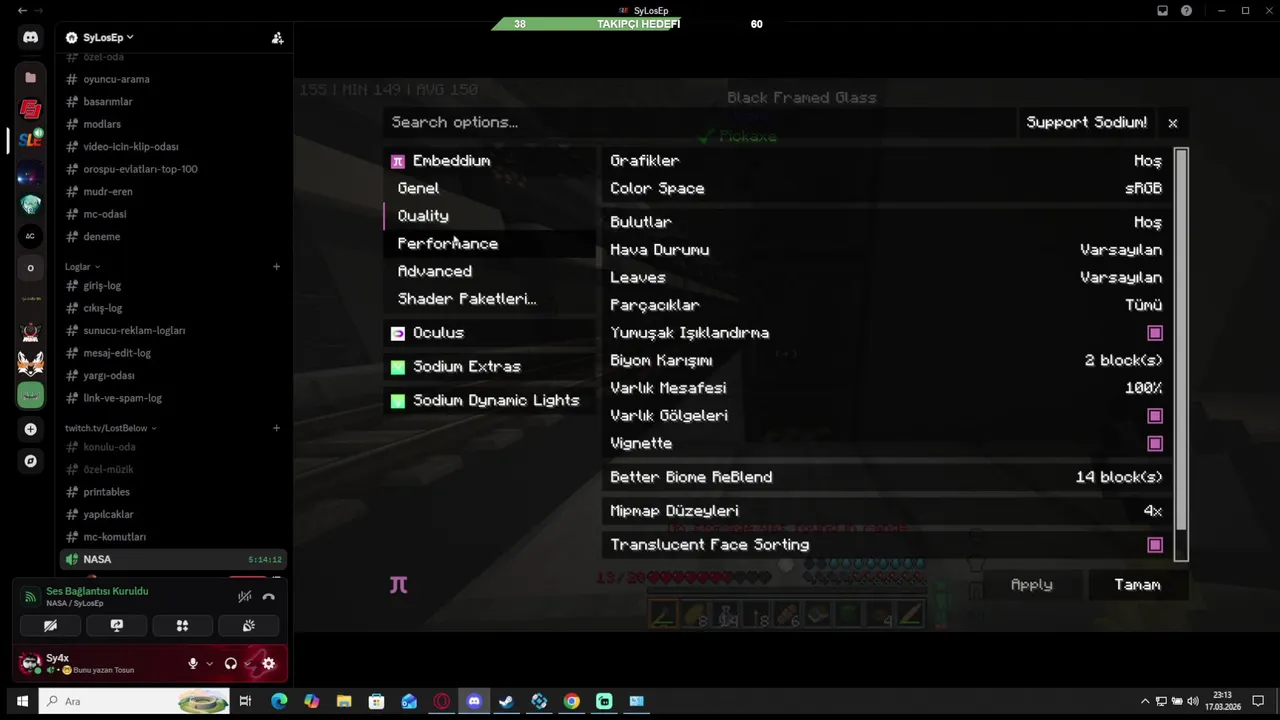Select the SLE server icon
Screen dimensions: 1280x720
pos(30,141)
